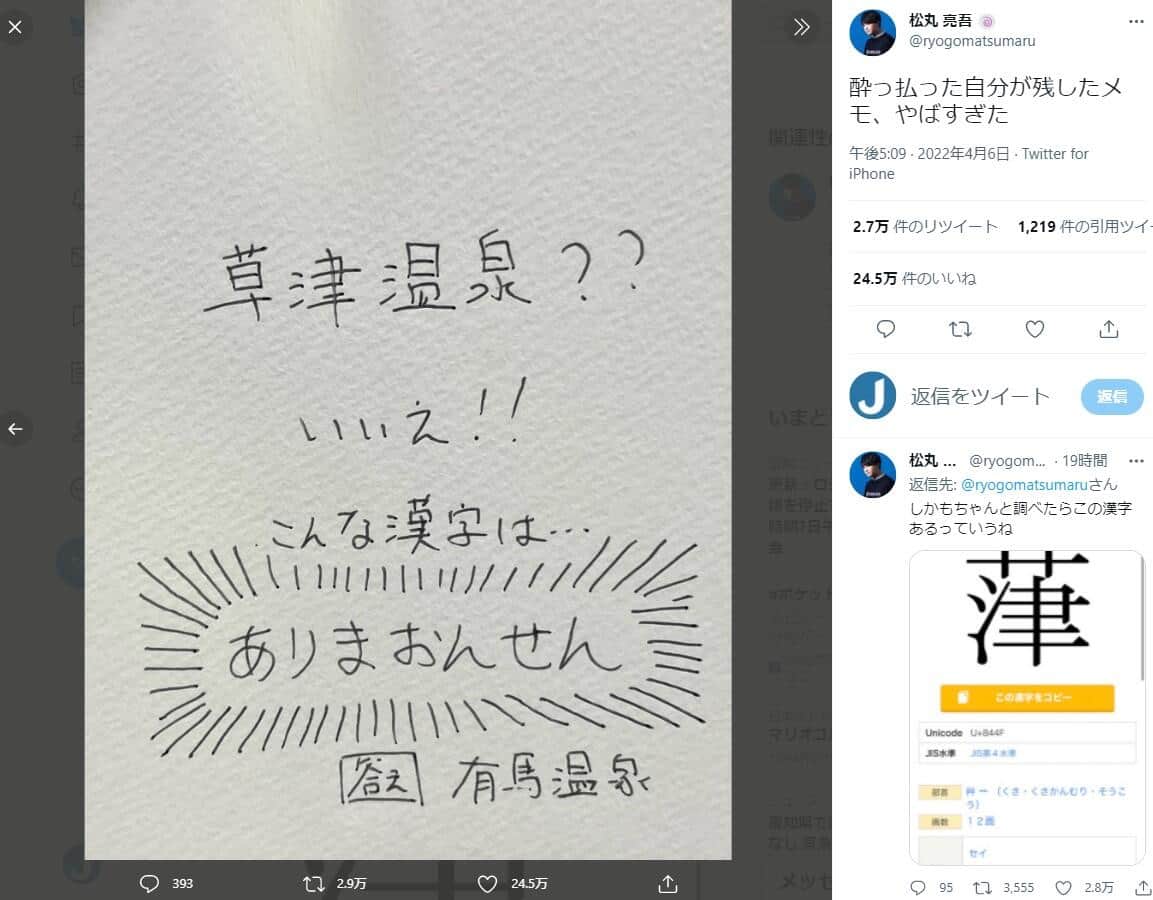Screen dimensions: 1153x900
Task: Click the blue 返信 button
Action: pos(1112,396)
